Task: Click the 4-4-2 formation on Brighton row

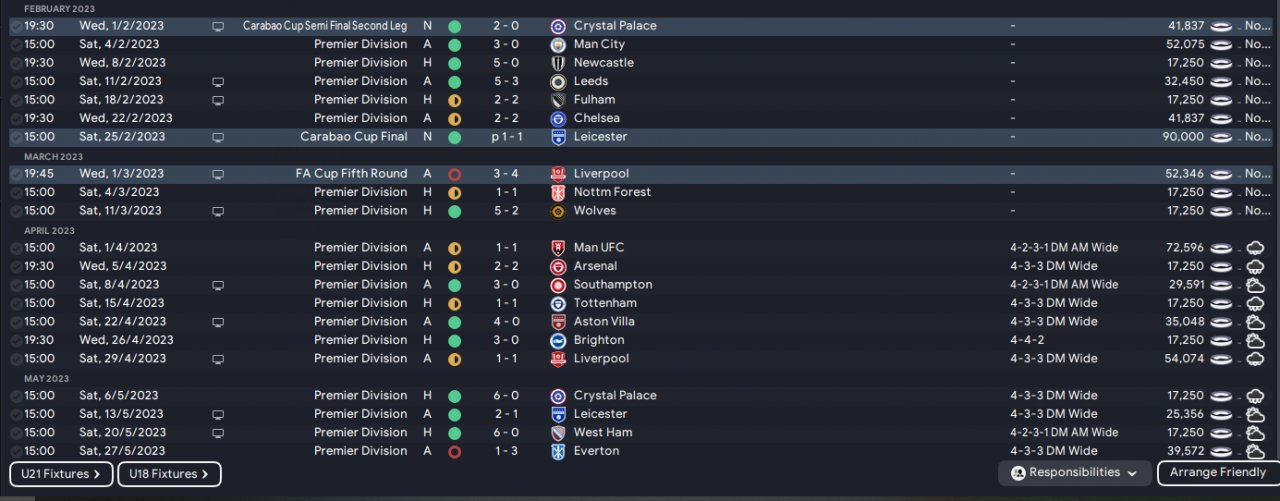Action: pos(1027,340)
